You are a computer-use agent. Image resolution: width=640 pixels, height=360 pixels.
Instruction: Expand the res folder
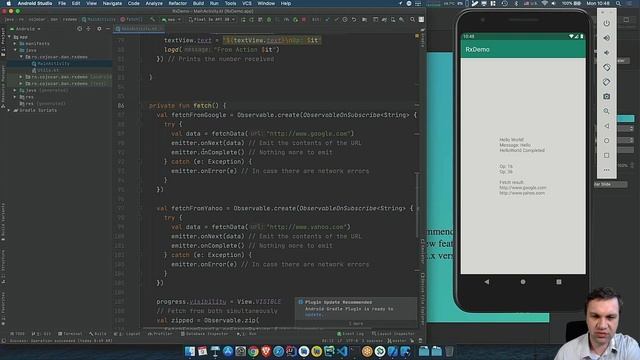[16, 97]
